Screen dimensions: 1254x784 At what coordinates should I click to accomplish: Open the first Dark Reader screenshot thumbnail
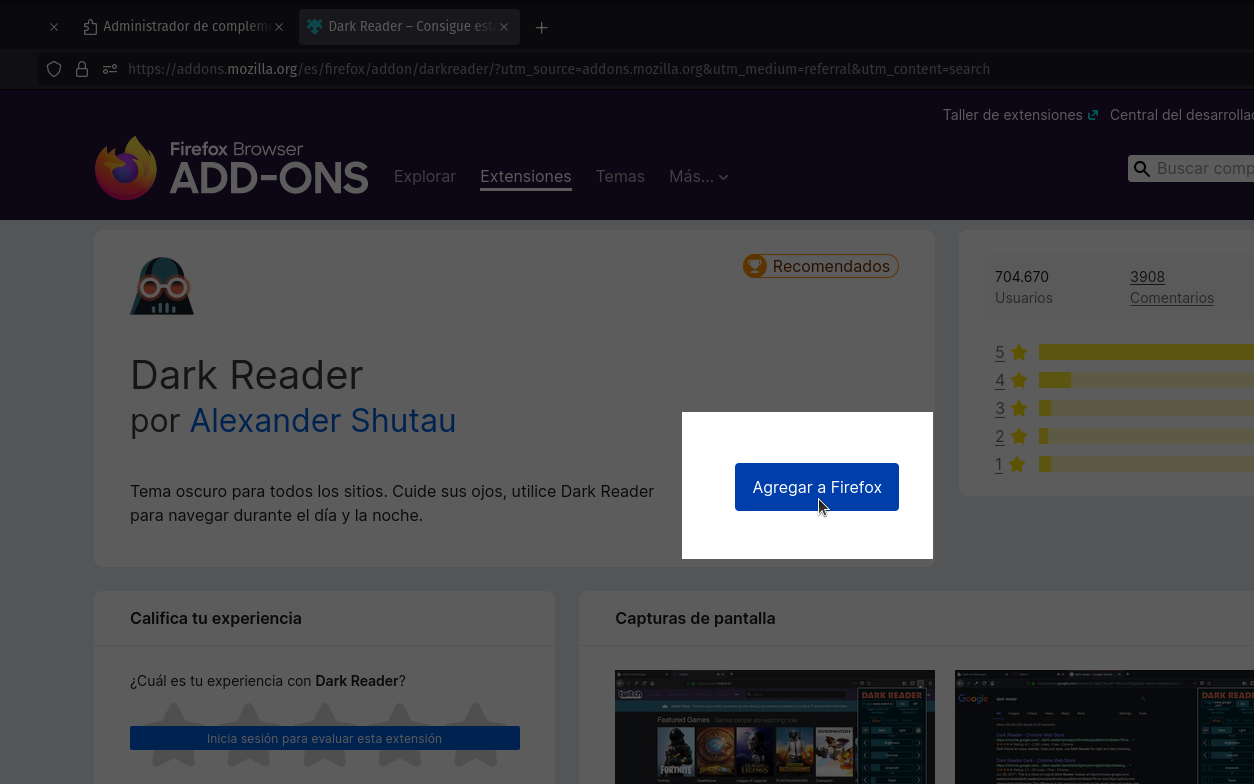[774, 727]
